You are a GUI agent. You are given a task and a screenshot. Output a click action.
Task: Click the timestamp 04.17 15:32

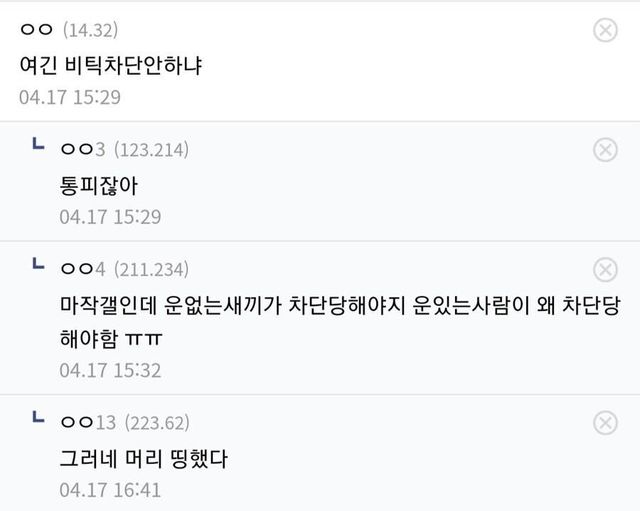point(110,370)
